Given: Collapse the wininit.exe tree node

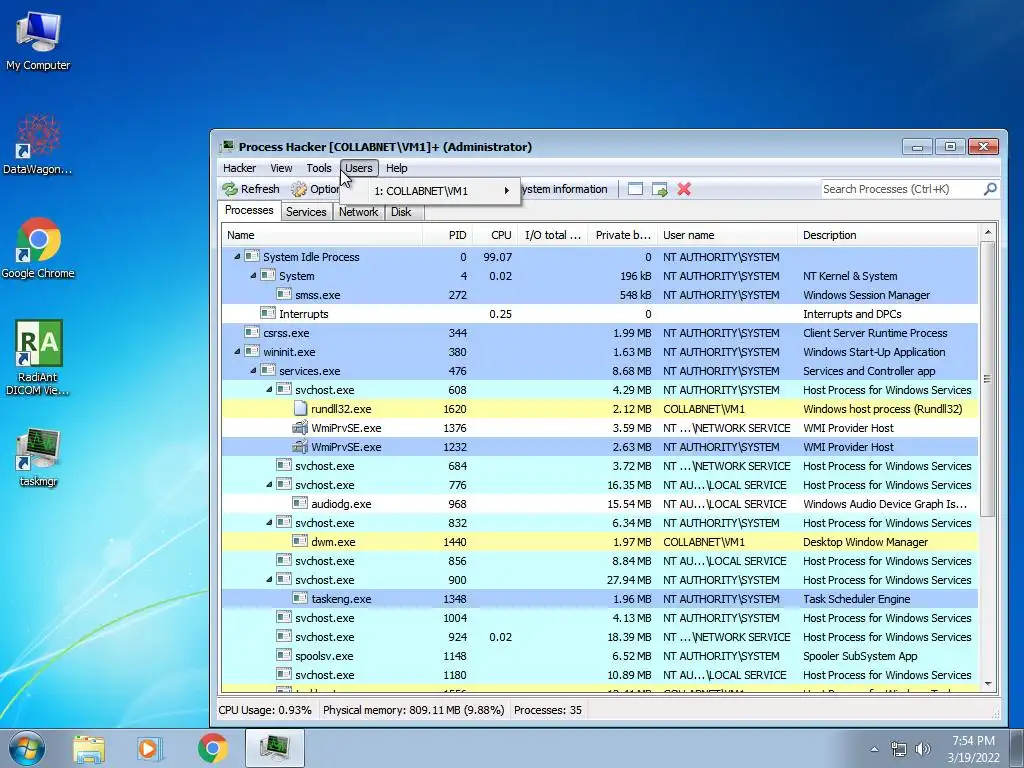Looking at the screenshot, I should tap(237, 351).
